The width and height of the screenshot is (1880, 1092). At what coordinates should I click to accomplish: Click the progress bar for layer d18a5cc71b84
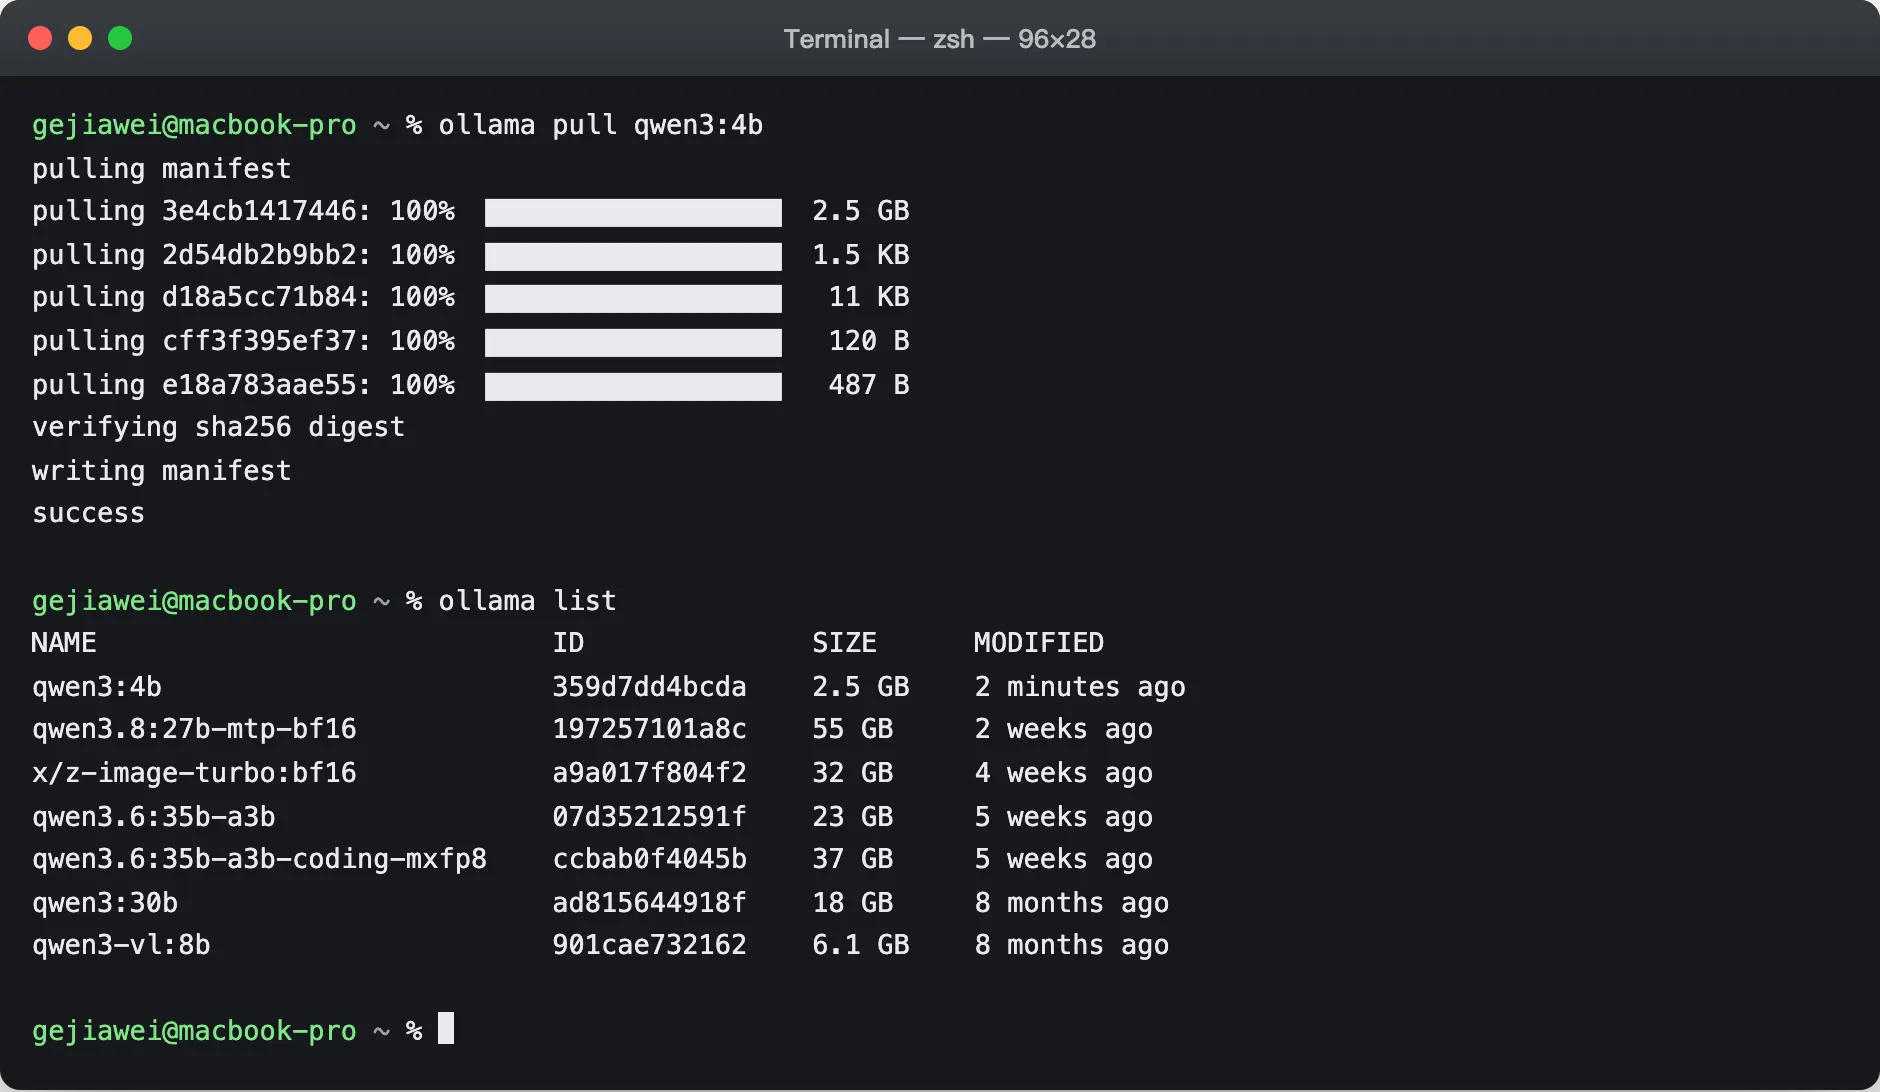click(x=633, y=298)
